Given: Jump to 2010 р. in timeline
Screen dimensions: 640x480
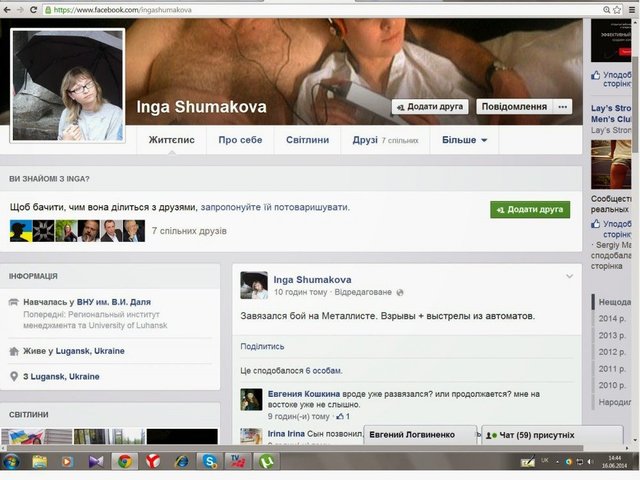Looking at the screenshot, I should pos(612,385).
